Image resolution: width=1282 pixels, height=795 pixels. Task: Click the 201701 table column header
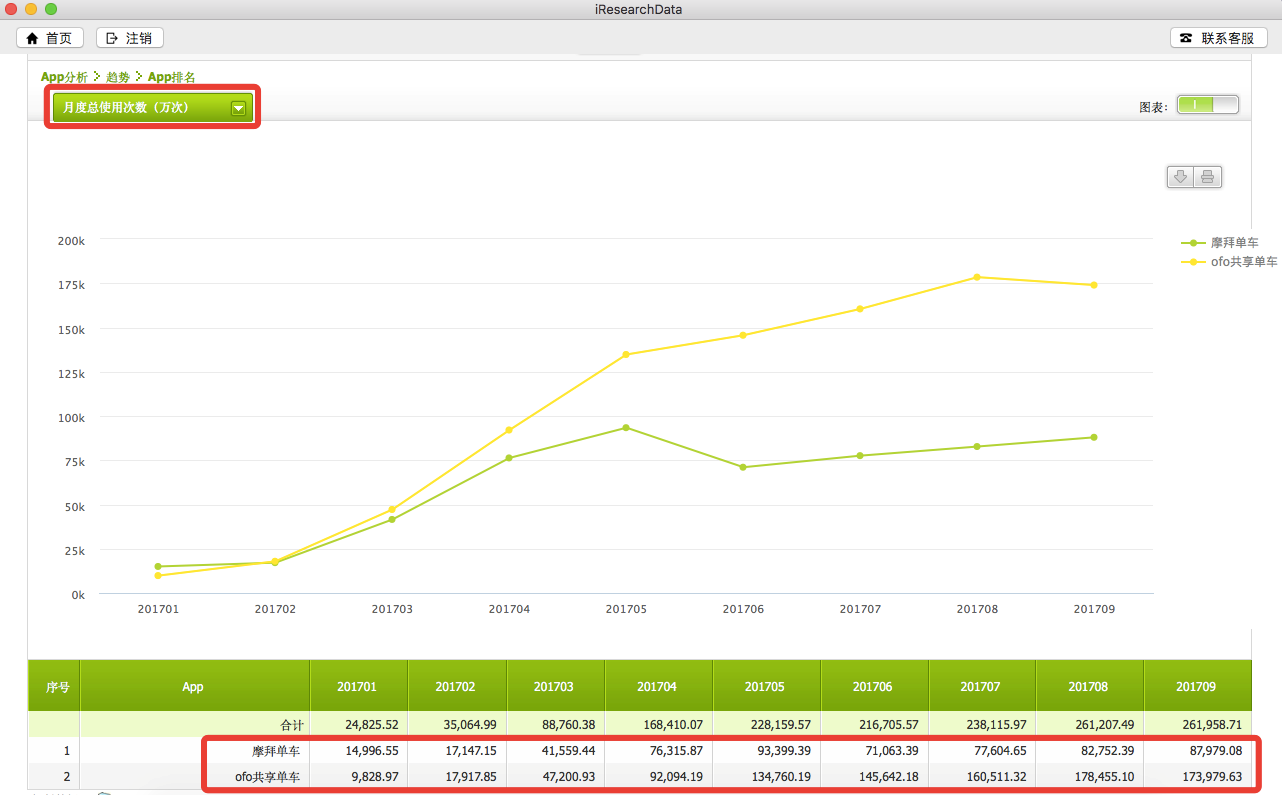click(x=357, y=687)
